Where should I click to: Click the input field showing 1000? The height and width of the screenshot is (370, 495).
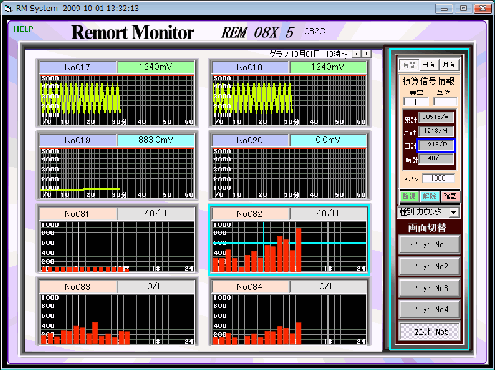pyautogui.click(x=438, y=178)
